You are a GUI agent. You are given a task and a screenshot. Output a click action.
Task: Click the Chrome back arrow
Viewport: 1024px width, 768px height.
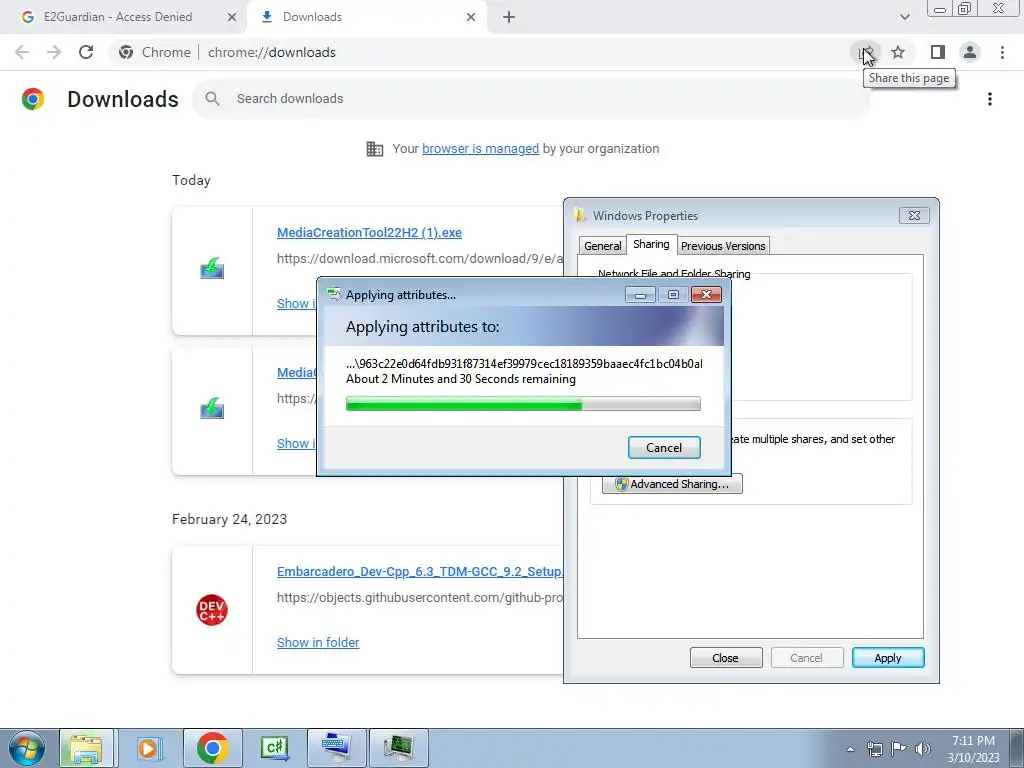22,52
